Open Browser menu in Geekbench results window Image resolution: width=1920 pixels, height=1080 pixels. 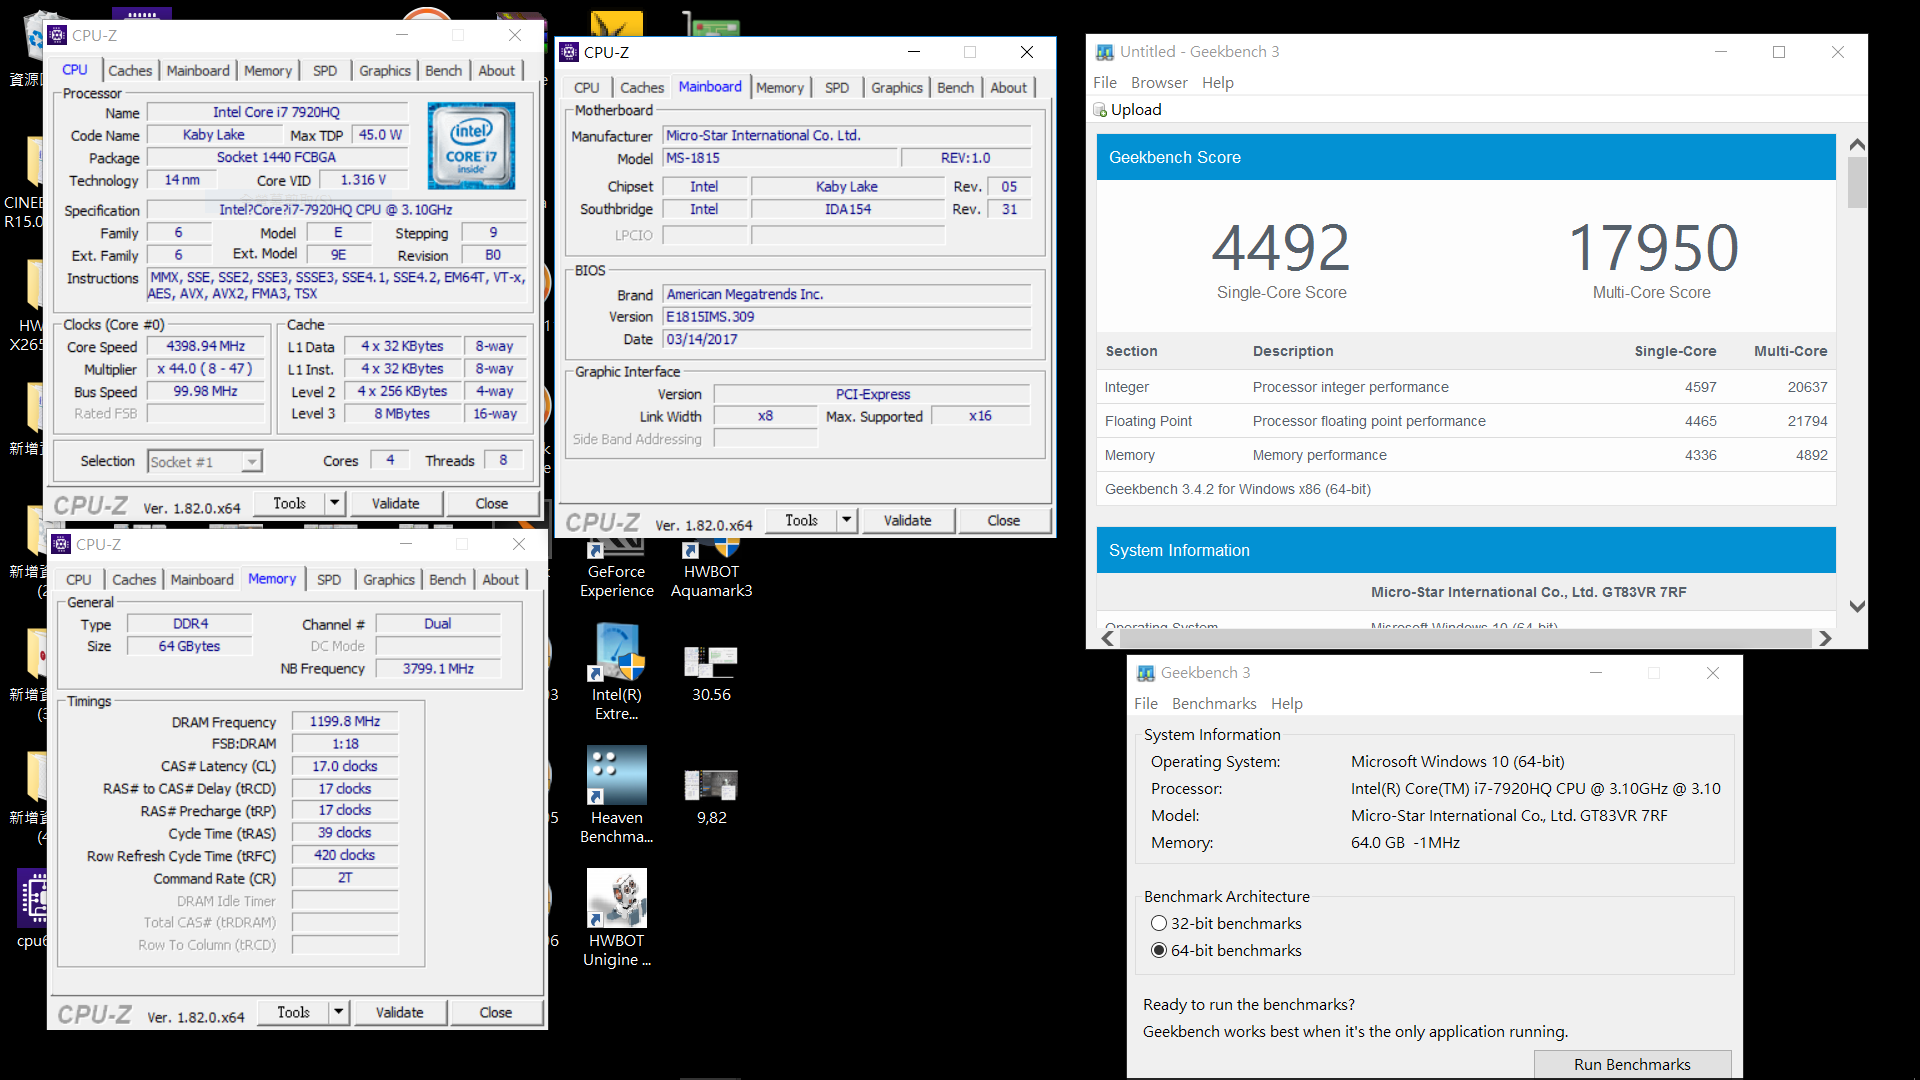pos(1159,82)
